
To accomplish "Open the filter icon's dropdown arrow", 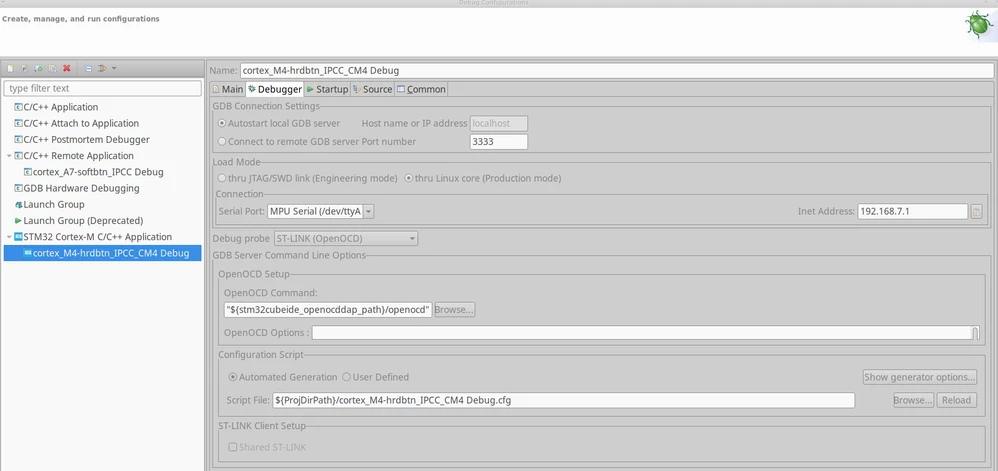I will coord(114,68).
